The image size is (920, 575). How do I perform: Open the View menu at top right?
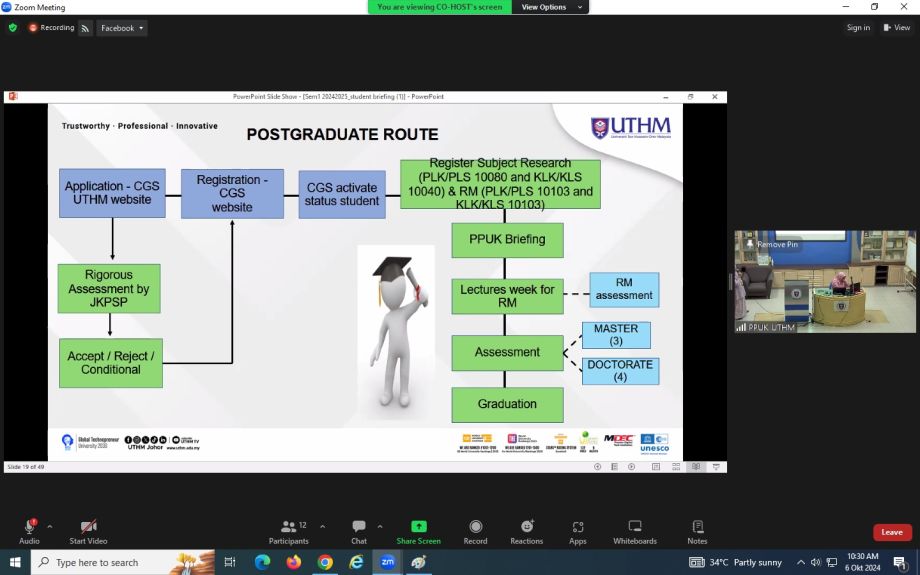point(897,28)
